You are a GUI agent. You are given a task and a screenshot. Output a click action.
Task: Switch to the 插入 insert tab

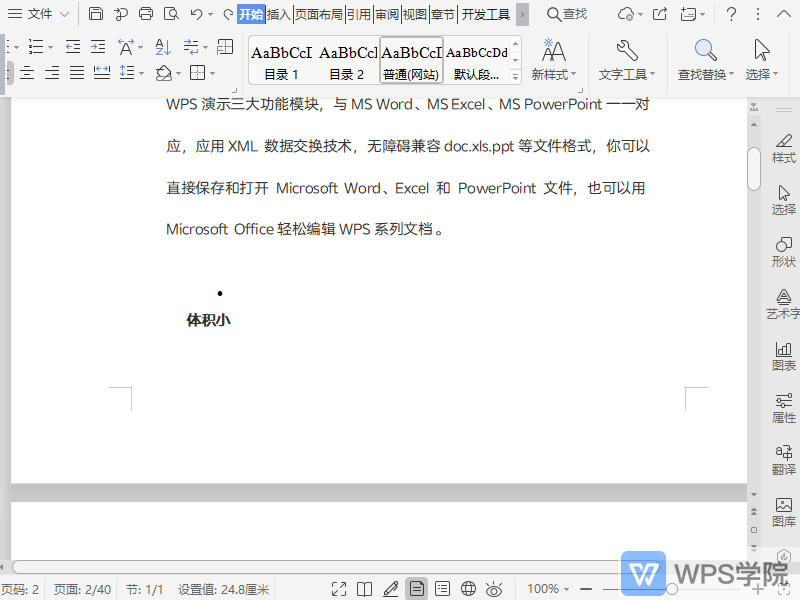click(x=279, y=14)
